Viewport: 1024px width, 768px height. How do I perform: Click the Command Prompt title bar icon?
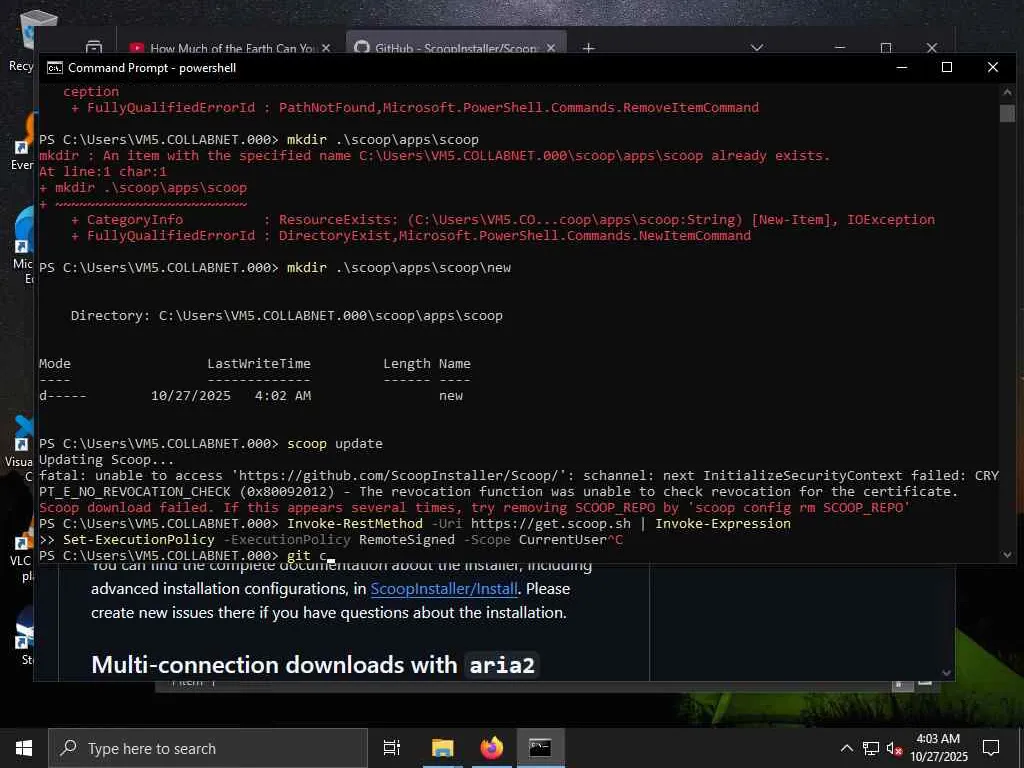pos(55,68)
